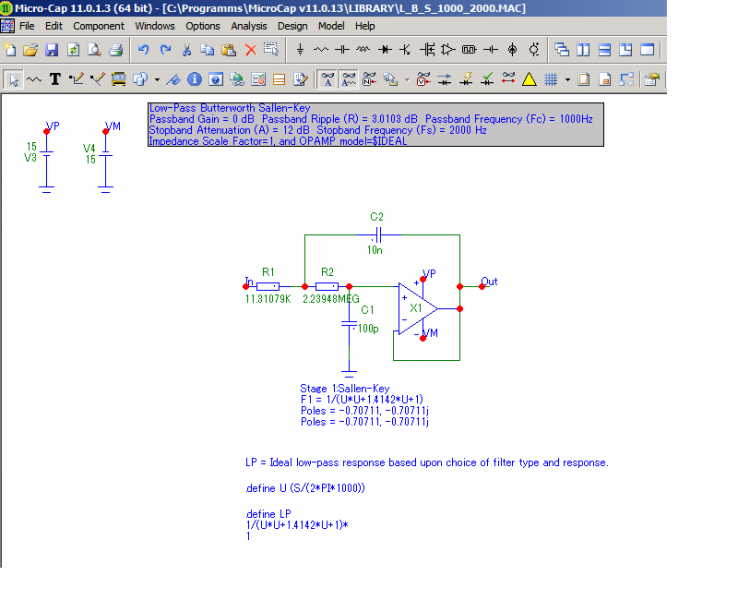
Task: Click the New file icon
Action: point(10,49)
